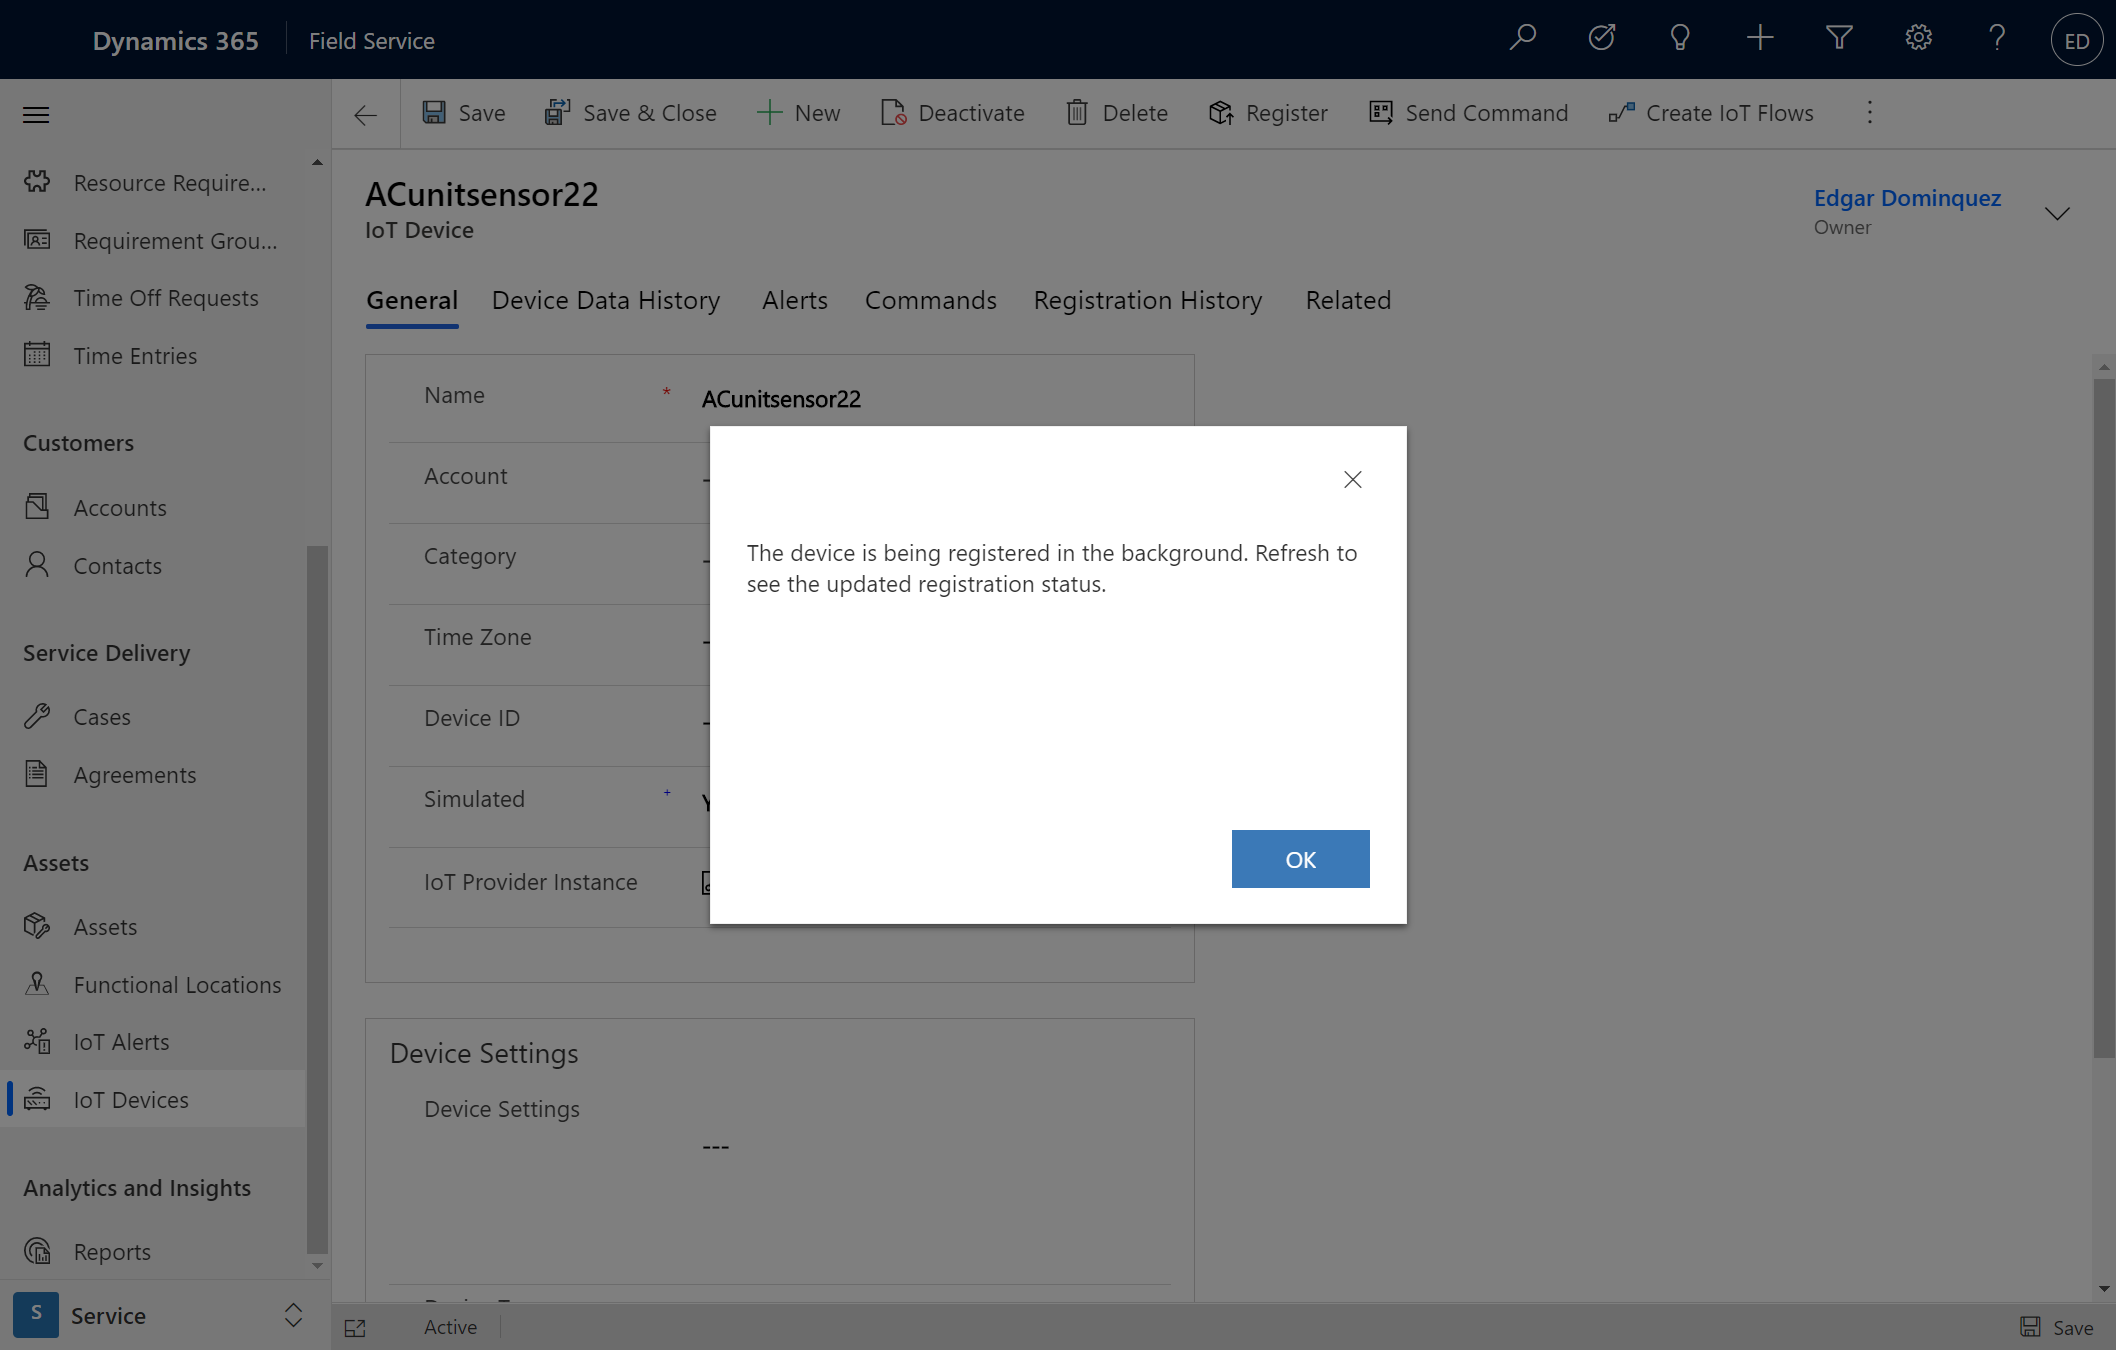Screen dimensions: 2116x1350
Task: Close the registration background dialog
Action: (x=1353, y=478)
